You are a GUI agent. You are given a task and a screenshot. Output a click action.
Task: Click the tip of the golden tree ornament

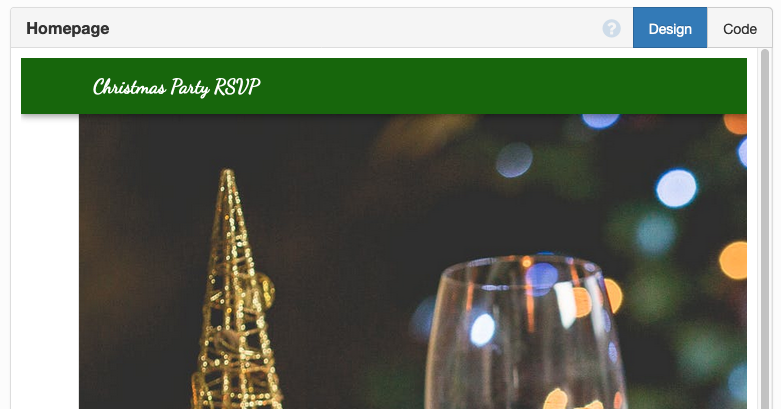pyautogui.click(x=228, y=173)
